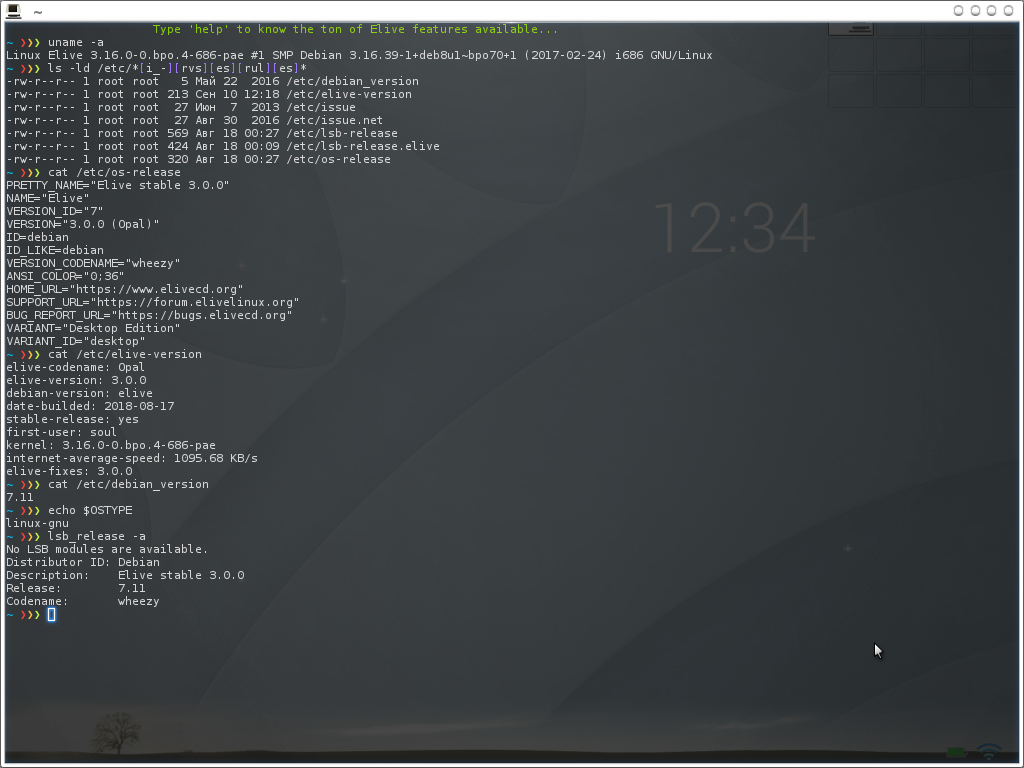Click the 'stable-release: yes' line

pos(72,419)
